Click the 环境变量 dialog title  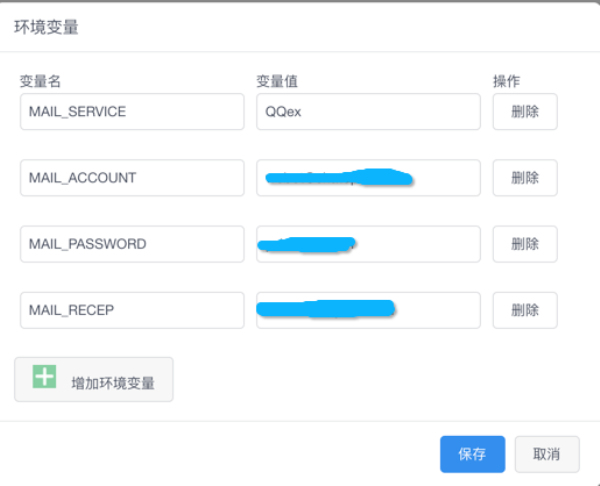click(46, 27)
